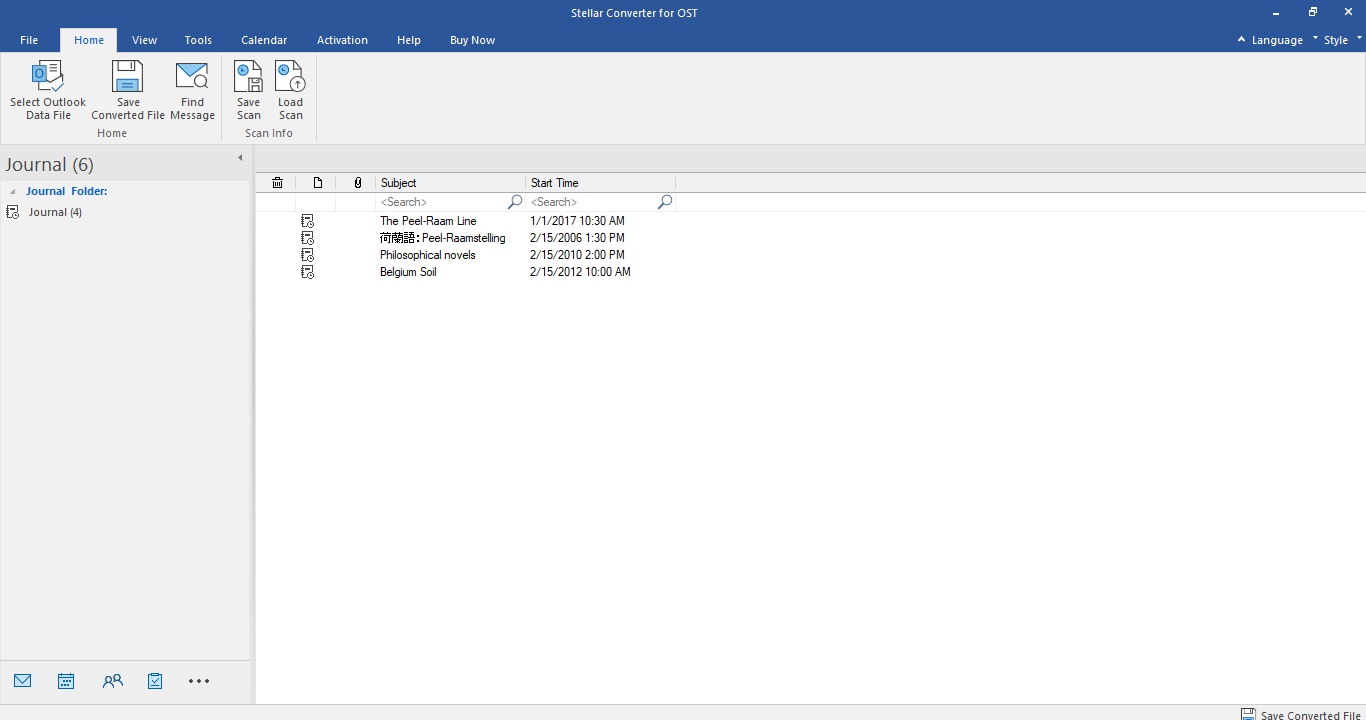This screenshot has width=1366, height=720.
Task: Switch to the Calendar ribbon tab
Action: [264, 40]
